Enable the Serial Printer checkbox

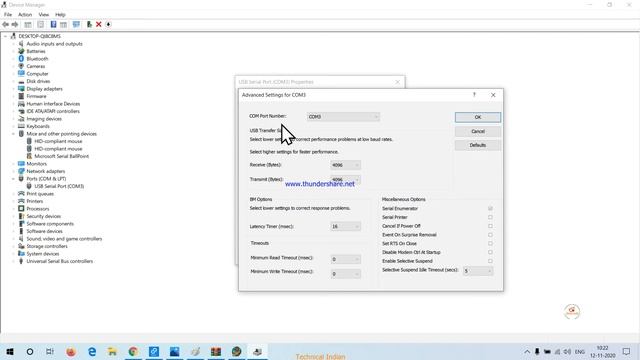[490, 217]
